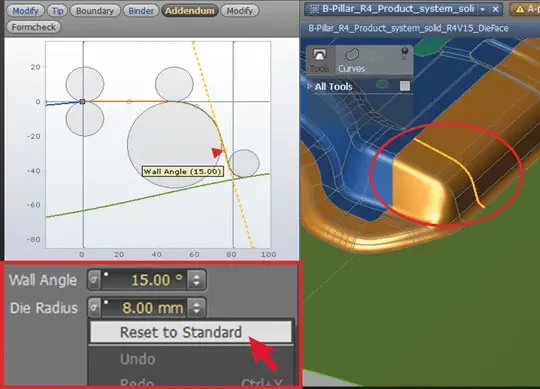Open the Modify tab right of Addendum
Screen dimensions: 540x389
point(240,11)
